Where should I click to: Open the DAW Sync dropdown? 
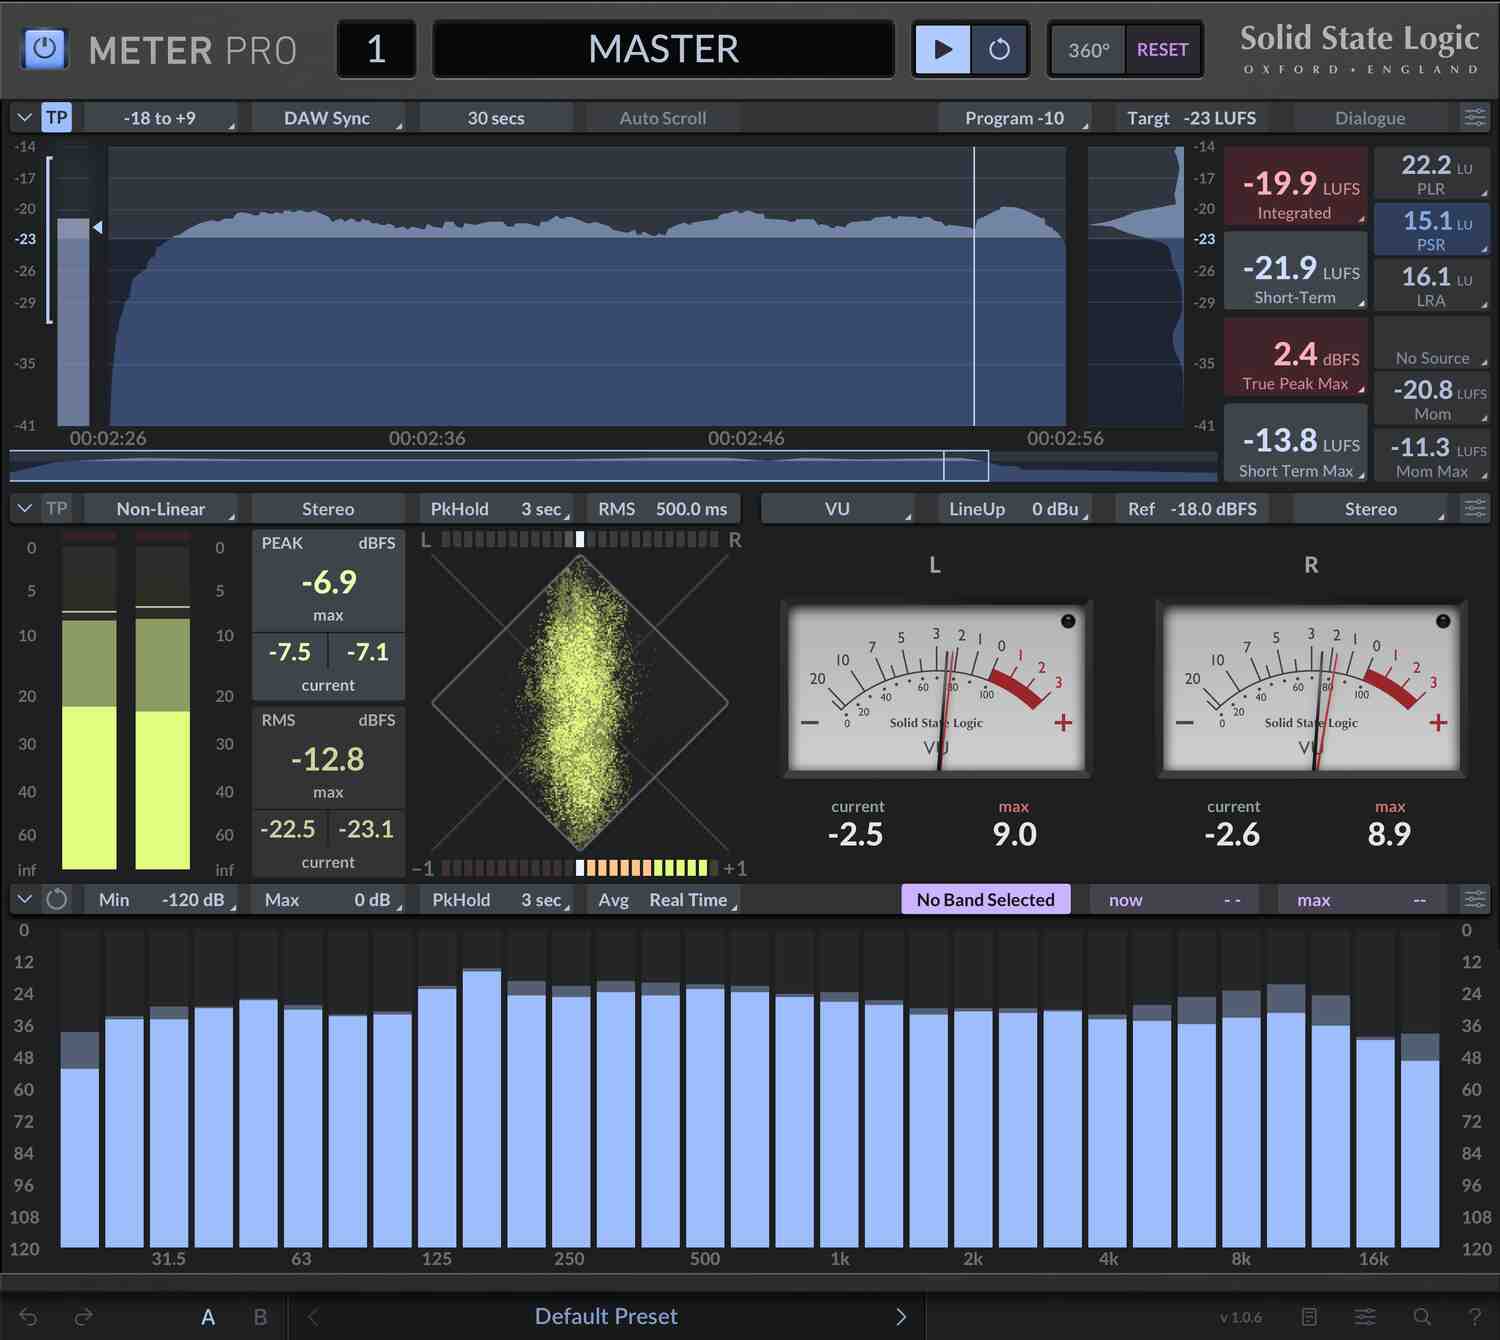click(328, 117)
